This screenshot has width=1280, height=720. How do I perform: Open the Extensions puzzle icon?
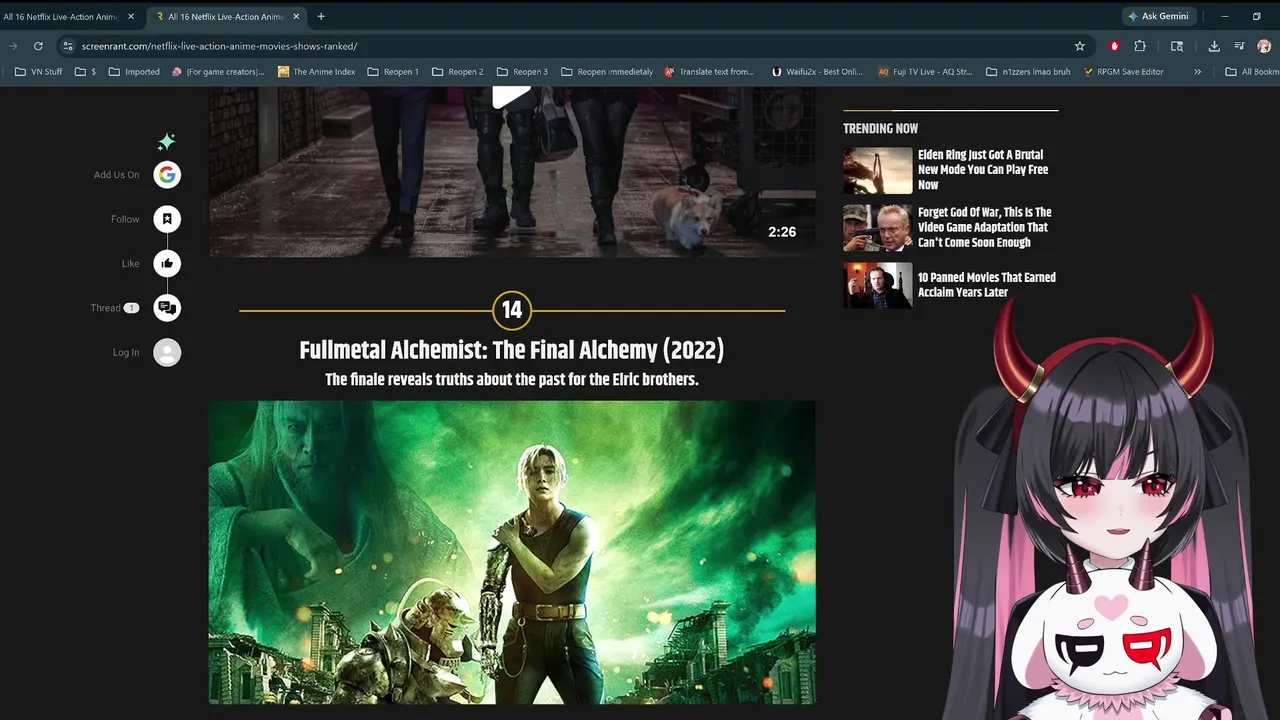click(x=1140, y=46)
